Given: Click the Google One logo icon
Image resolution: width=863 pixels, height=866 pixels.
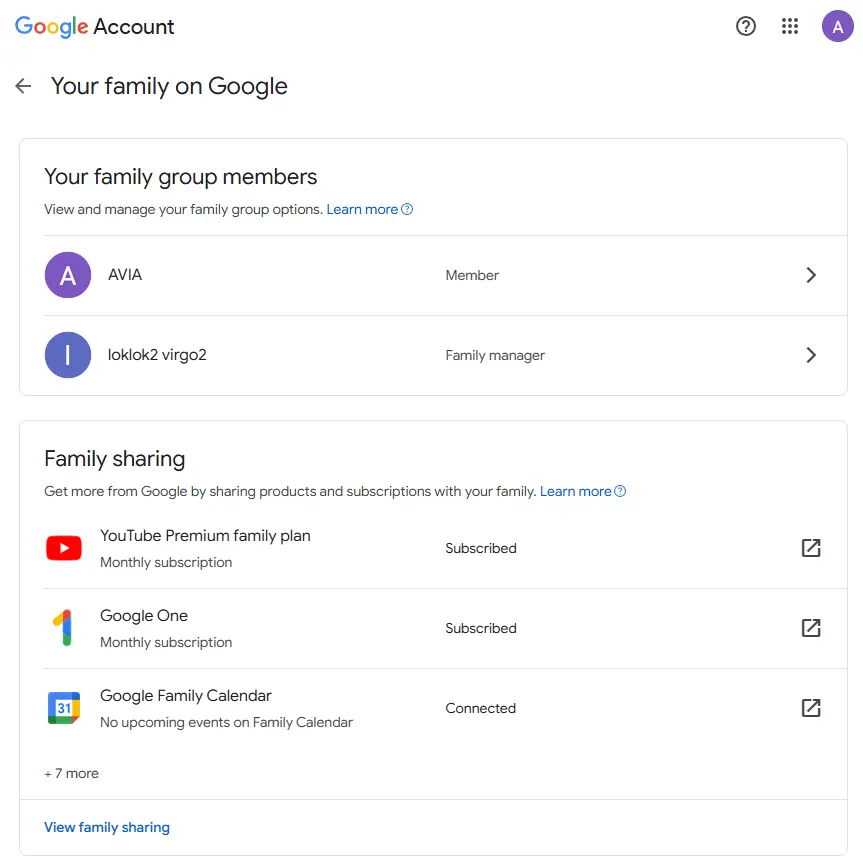Looking at the screenshot, I should coord(63,628).
